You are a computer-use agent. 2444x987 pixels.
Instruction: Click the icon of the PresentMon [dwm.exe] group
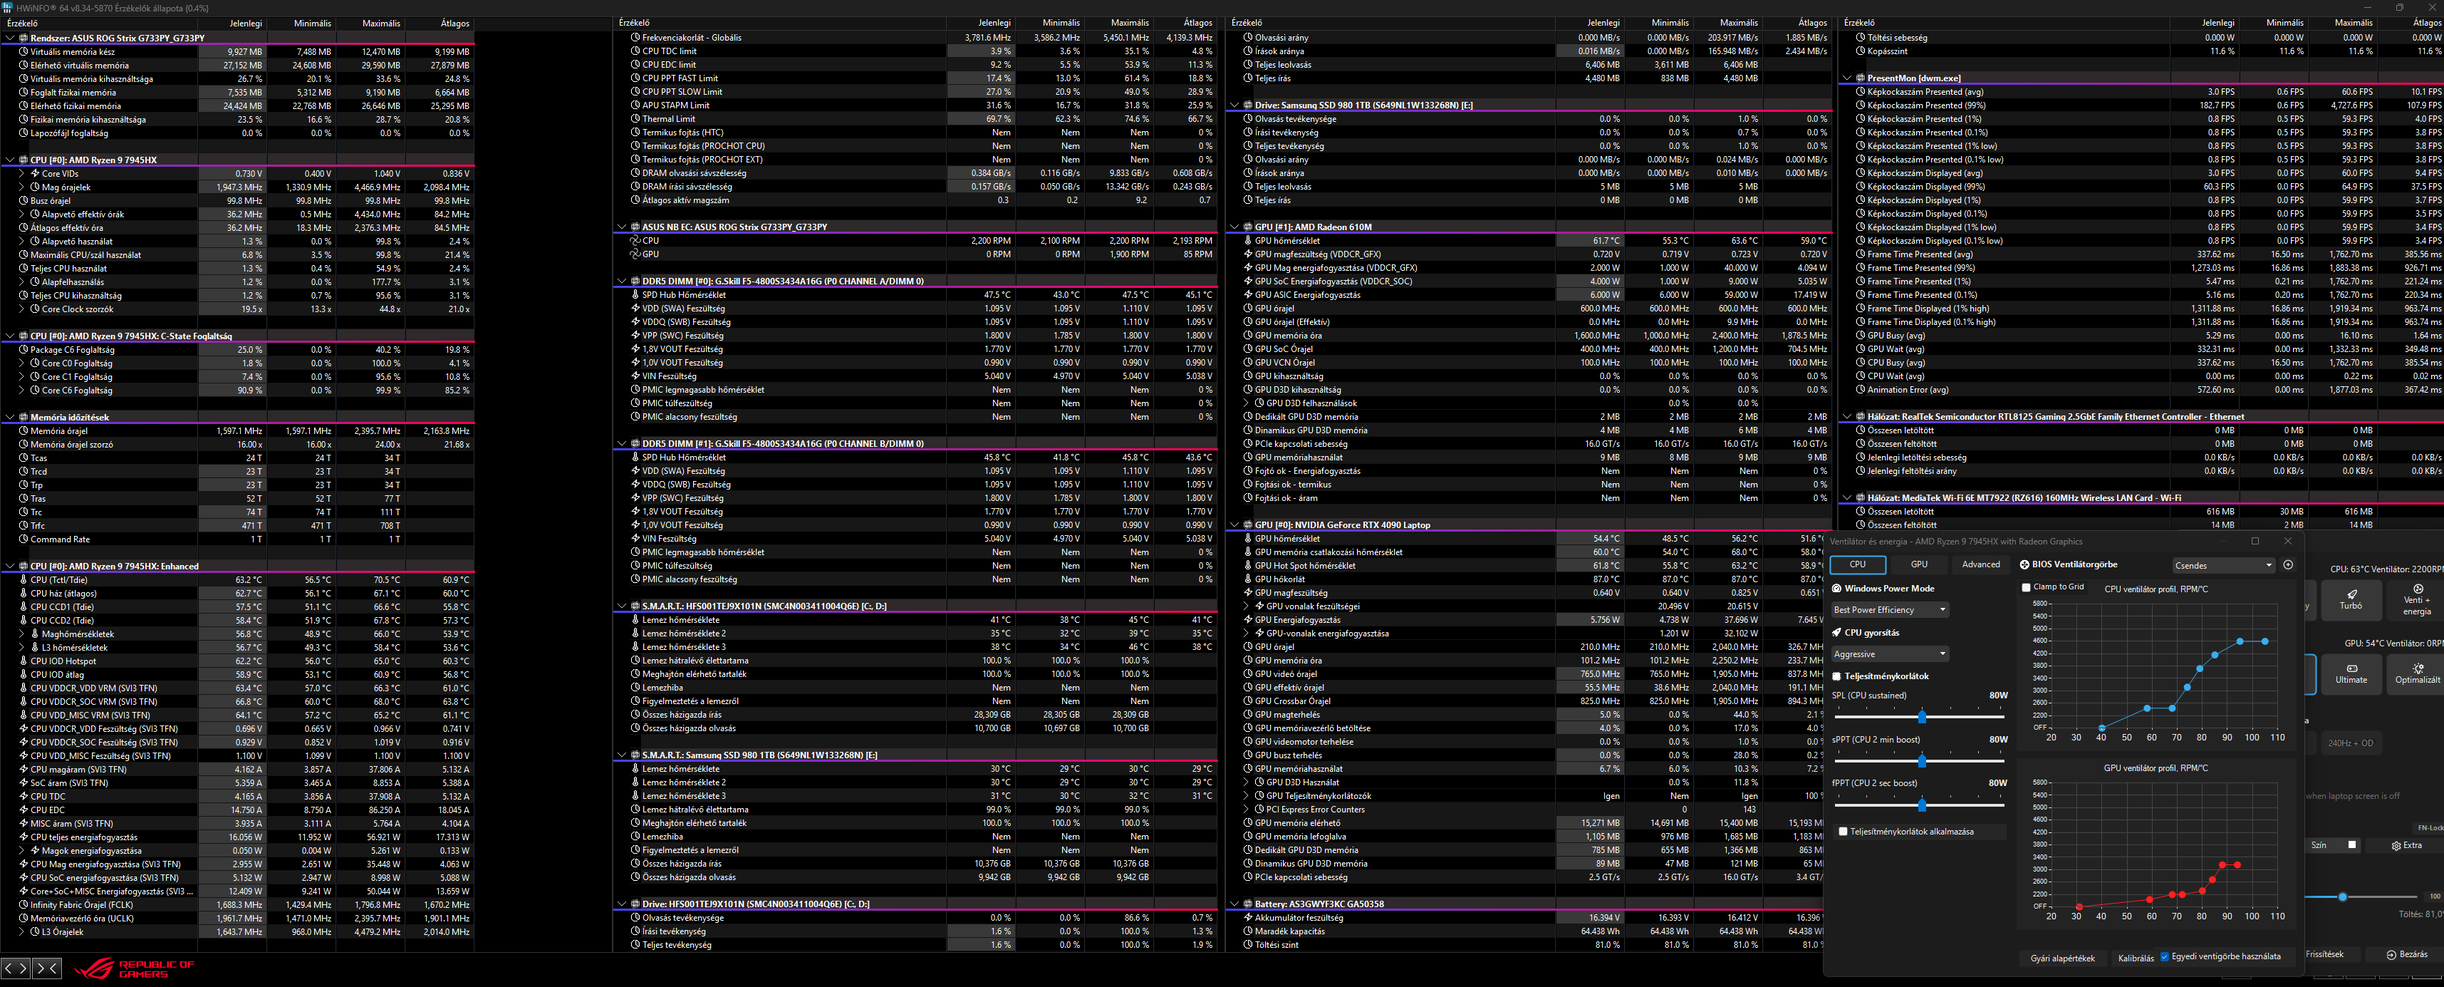1859,78
